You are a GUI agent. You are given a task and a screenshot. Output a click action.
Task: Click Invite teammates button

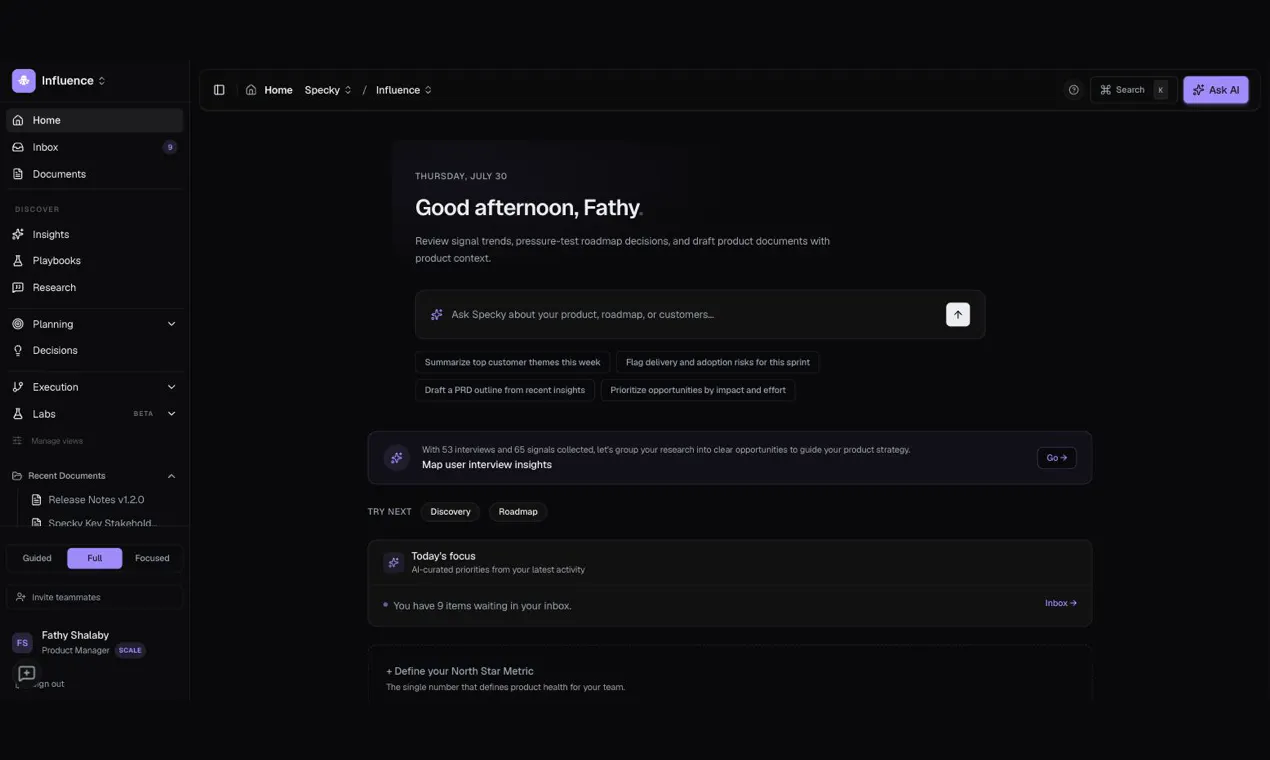tap(95, 597)
